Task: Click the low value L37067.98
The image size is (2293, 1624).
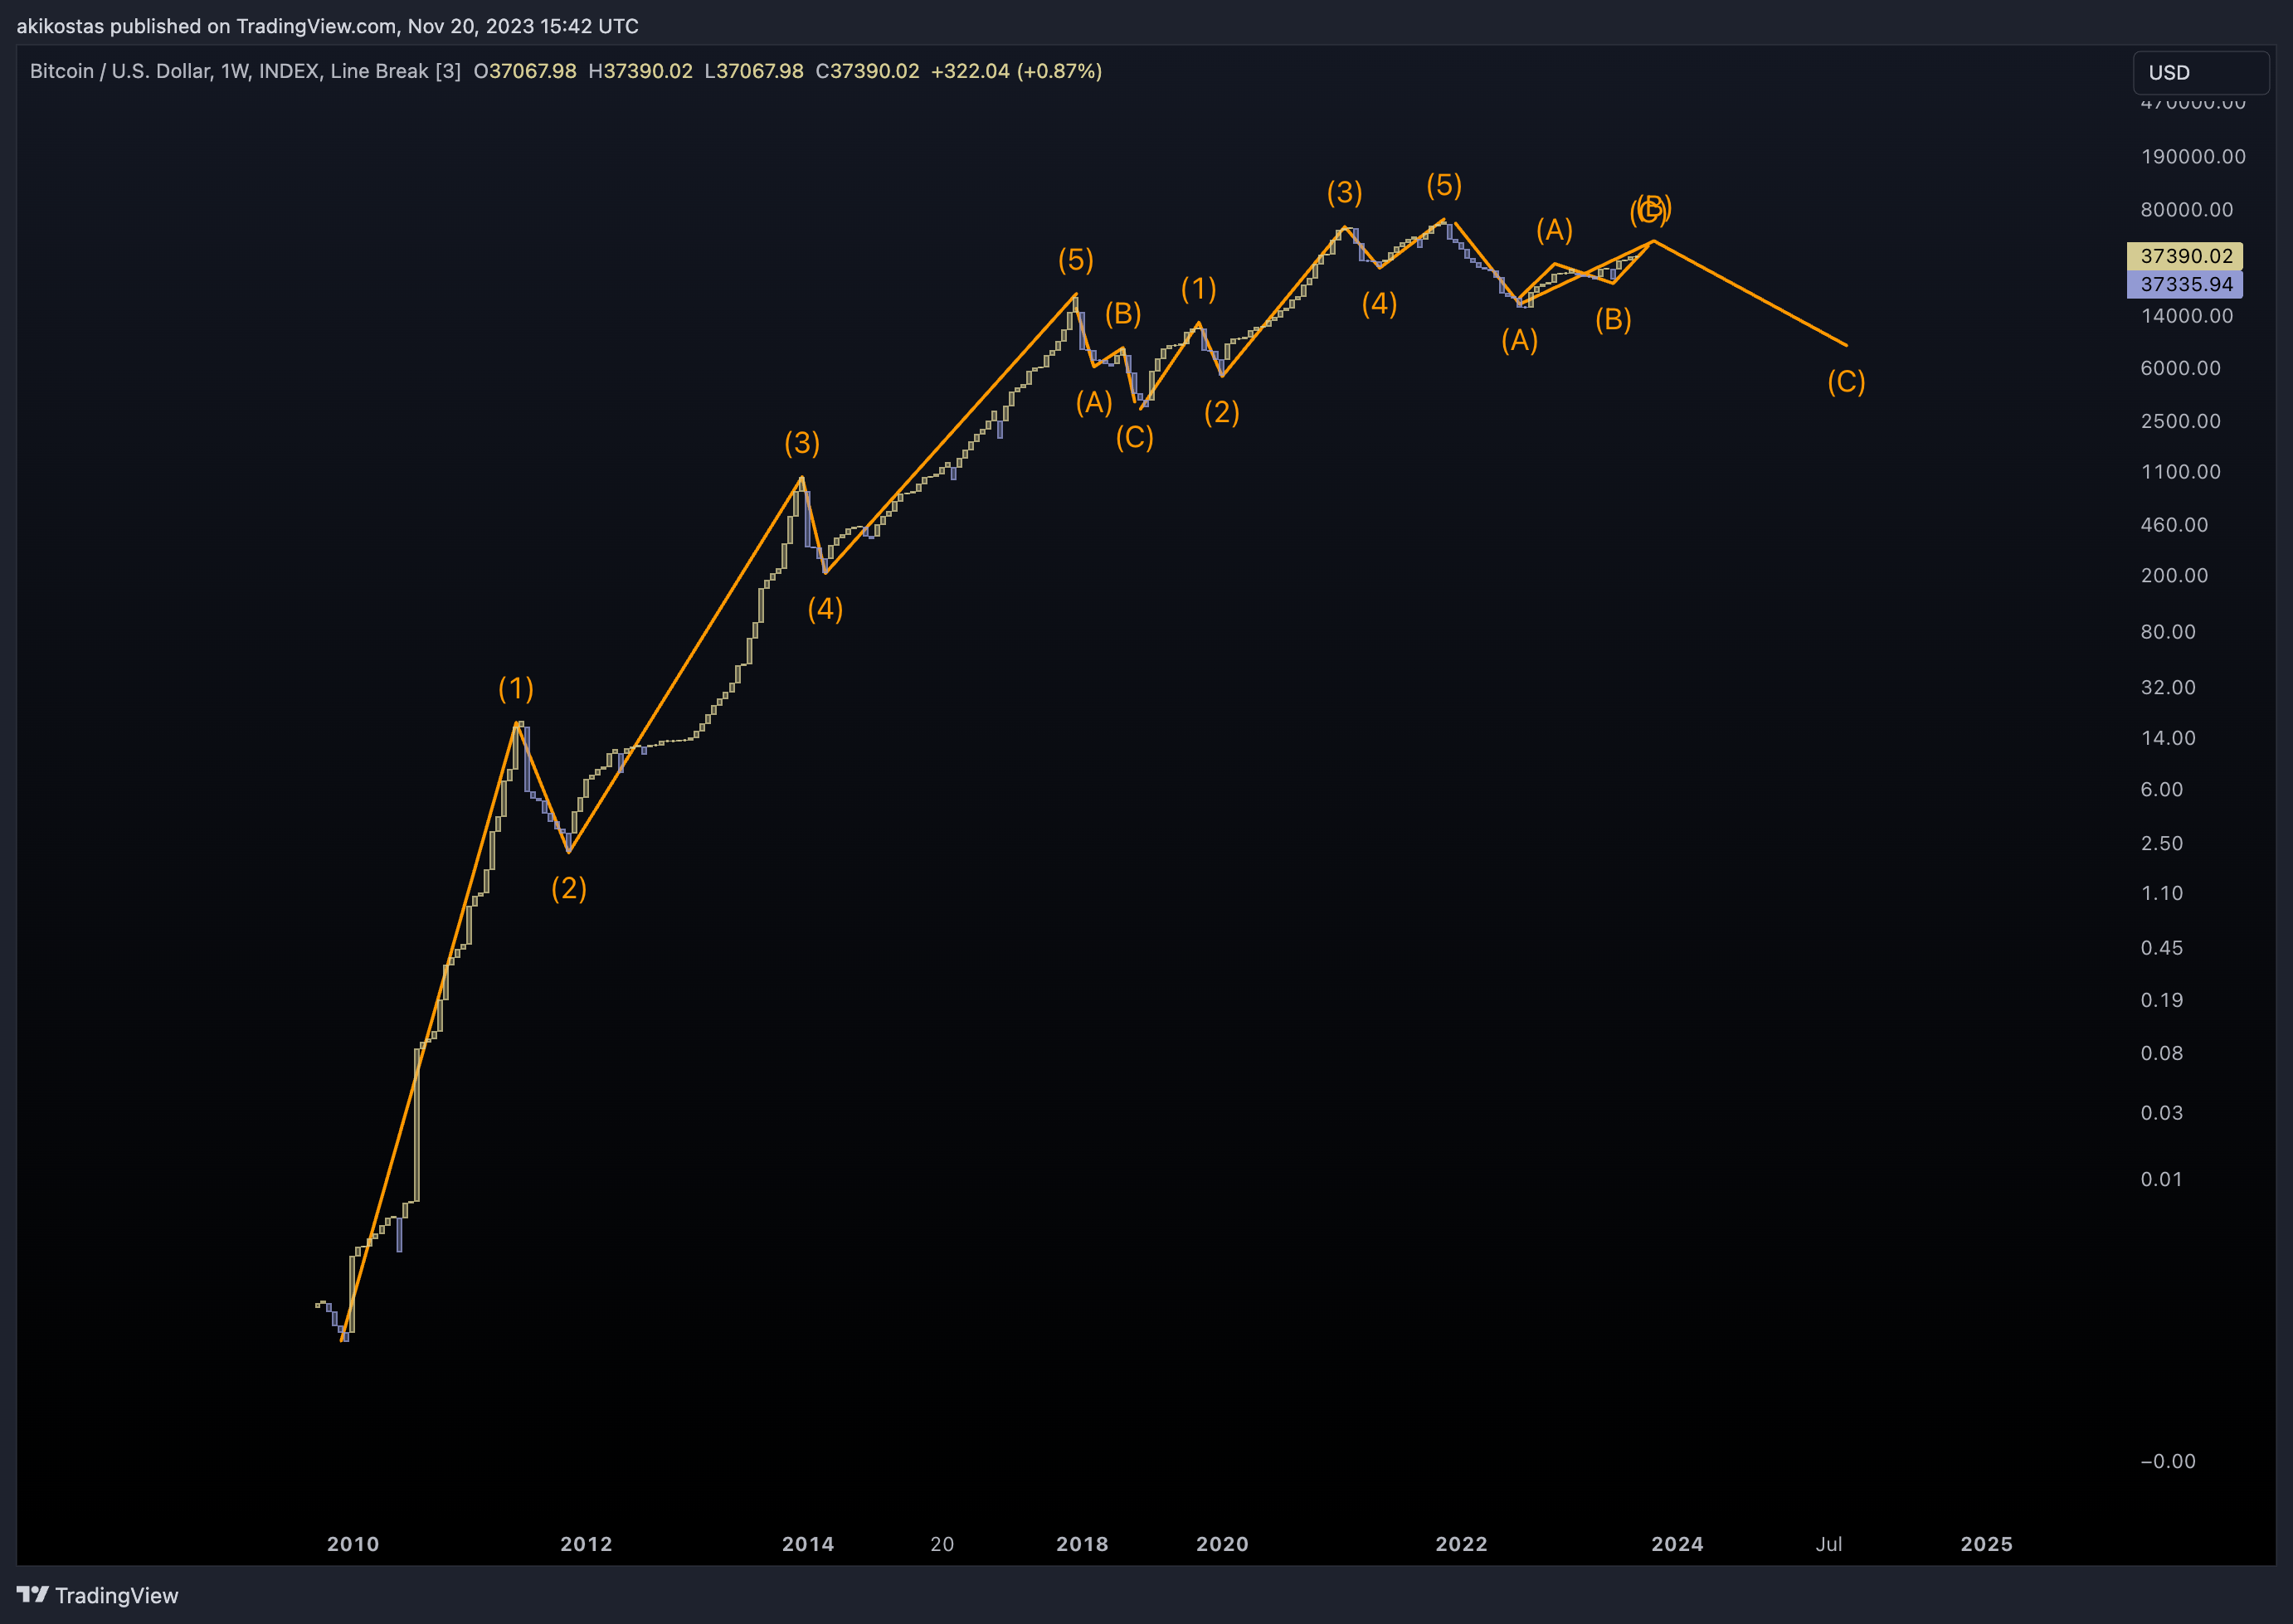Action: click(x=754, y=71)
